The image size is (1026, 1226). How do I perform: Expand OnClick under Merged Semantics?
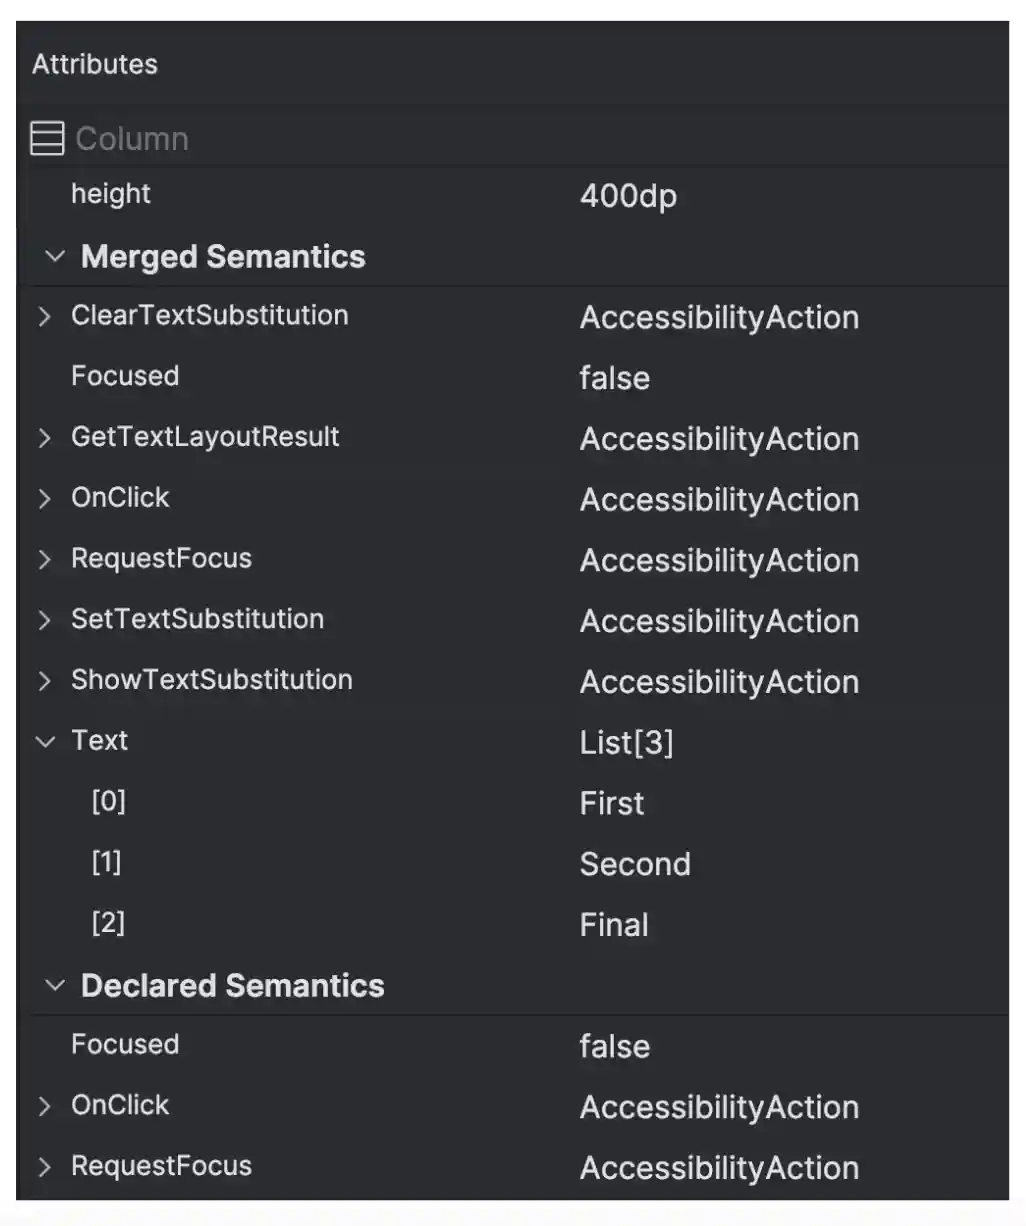click(x=45, y=498)
